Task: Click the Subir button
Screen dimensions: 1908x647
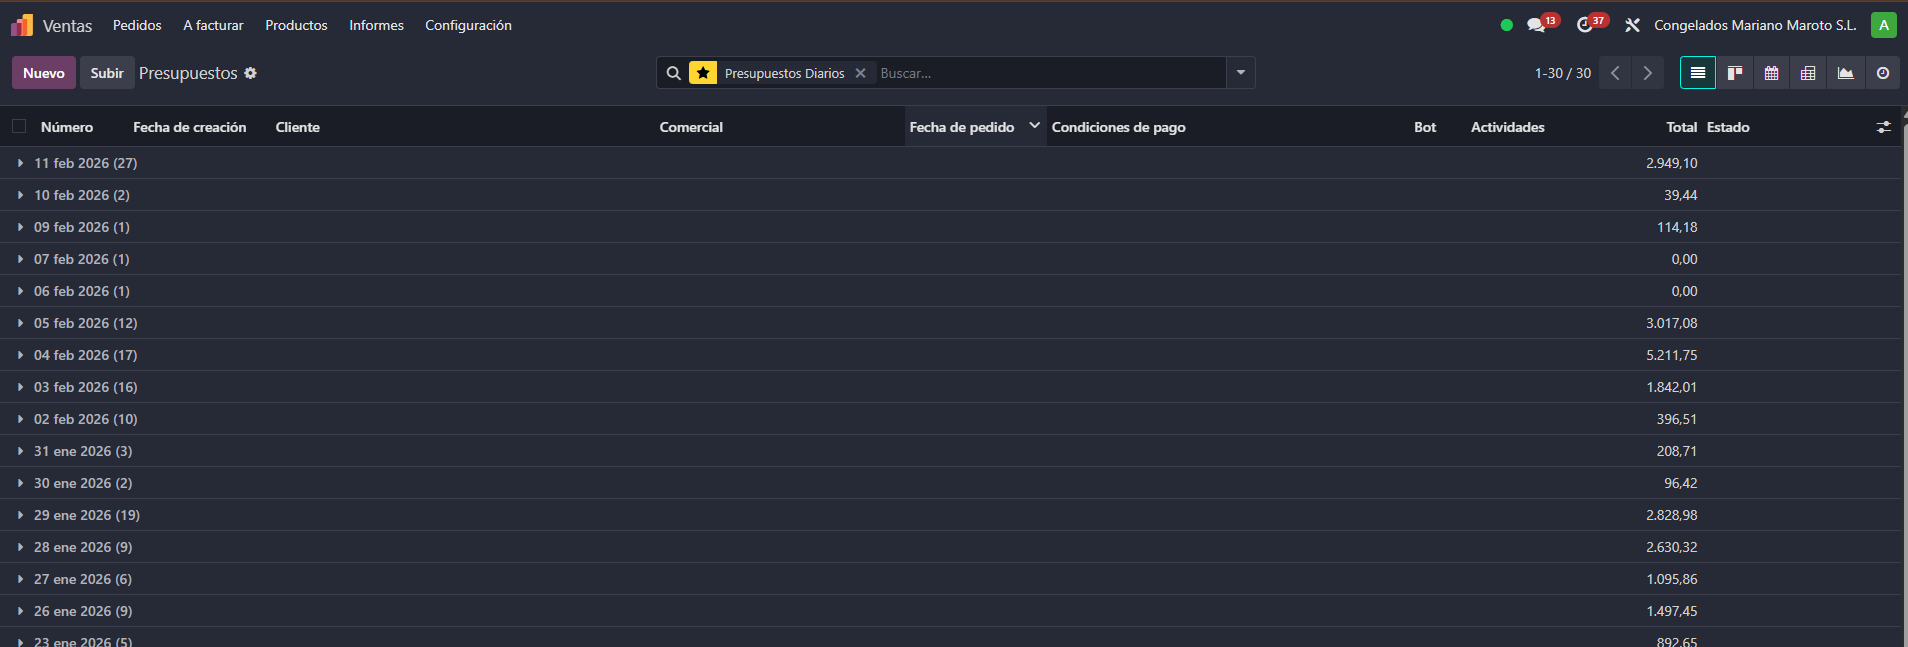Action: pyautogui.click(x=107, y=73)
